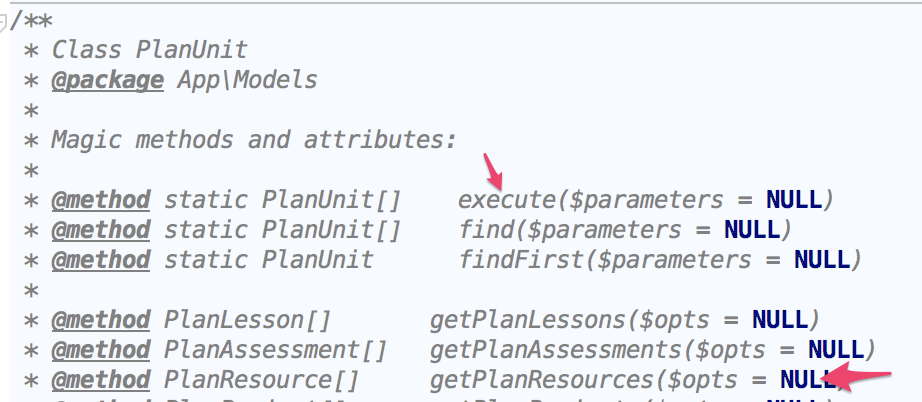This screenshot has width=922, height=402.
Task: Click @method tag on the findFirst line
Action: (100, 260)
